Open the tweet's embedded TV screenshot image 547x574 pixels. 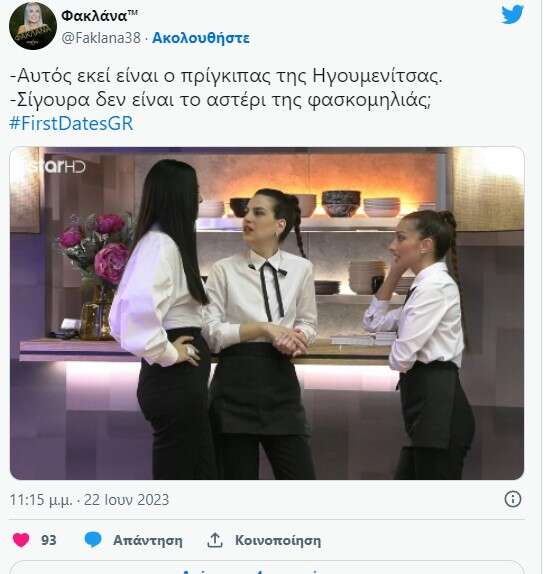[x=267, y=313]
